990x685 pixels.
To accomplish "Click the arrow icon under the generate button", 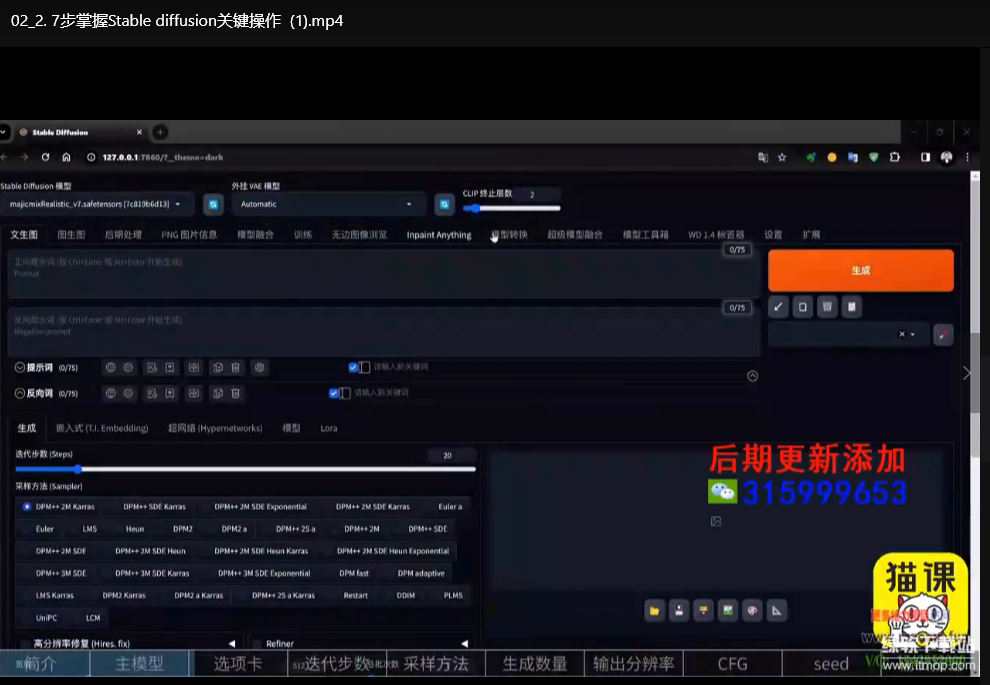I will 778,307.
